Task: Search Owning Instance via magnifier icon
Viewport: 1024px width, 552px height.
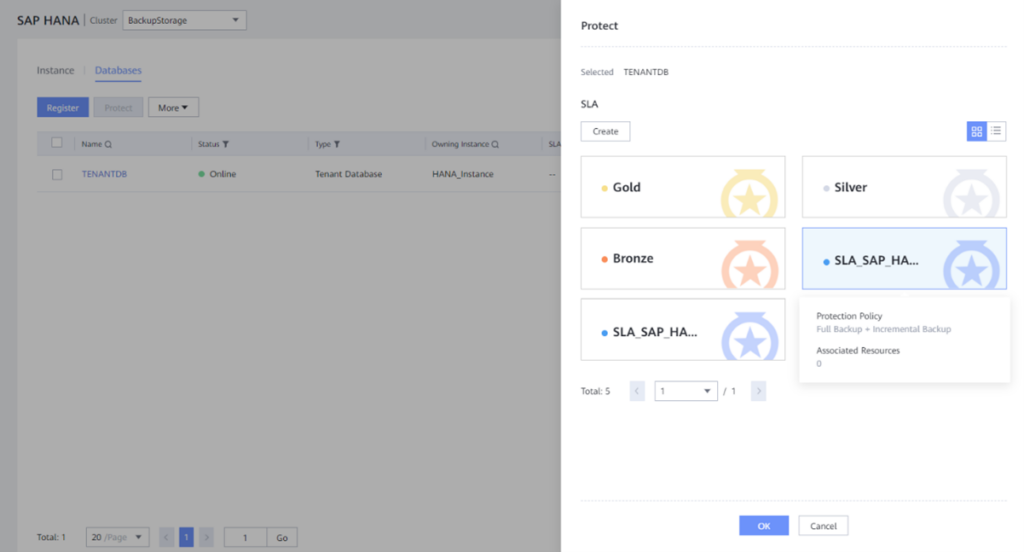Action: (x=494, y=144)
